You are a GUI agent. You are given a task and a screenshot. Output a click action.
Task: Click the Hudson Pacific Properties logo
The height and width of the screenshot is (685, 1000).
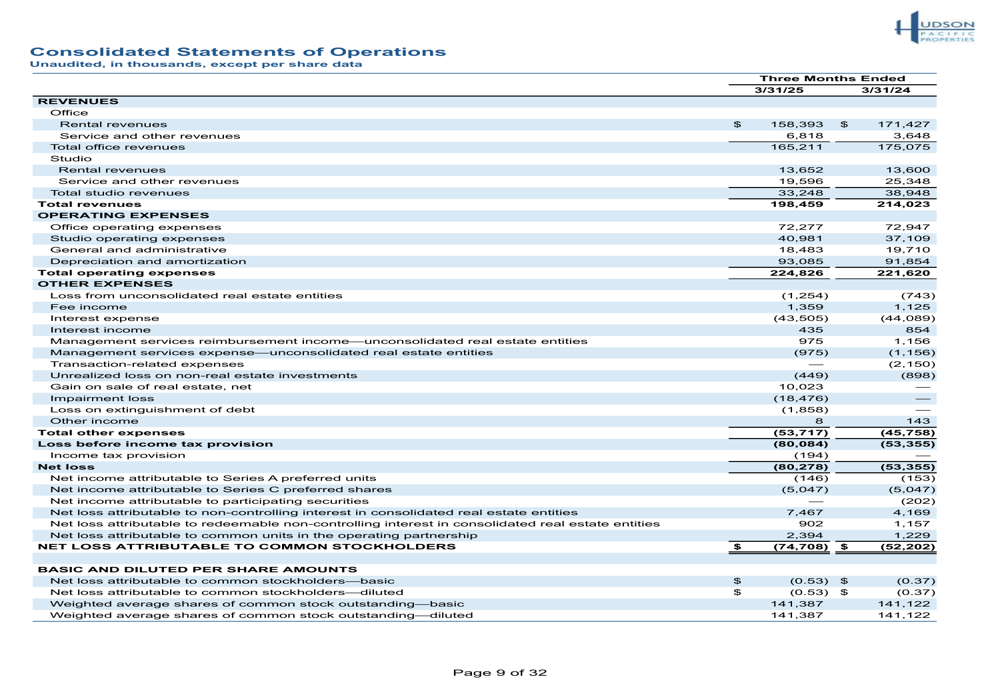click(935, 27)
